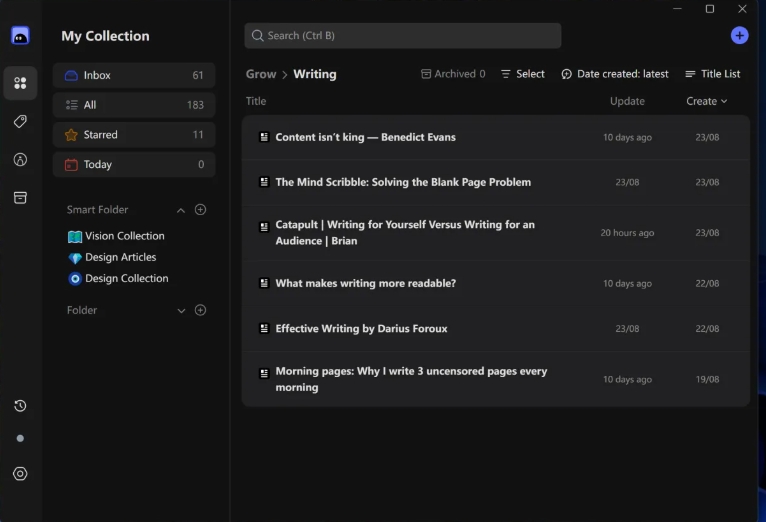The height and width of the screenshot is (522, 766).
Task: Click the Writing breadcrumb
Action: tap(315, 74)
